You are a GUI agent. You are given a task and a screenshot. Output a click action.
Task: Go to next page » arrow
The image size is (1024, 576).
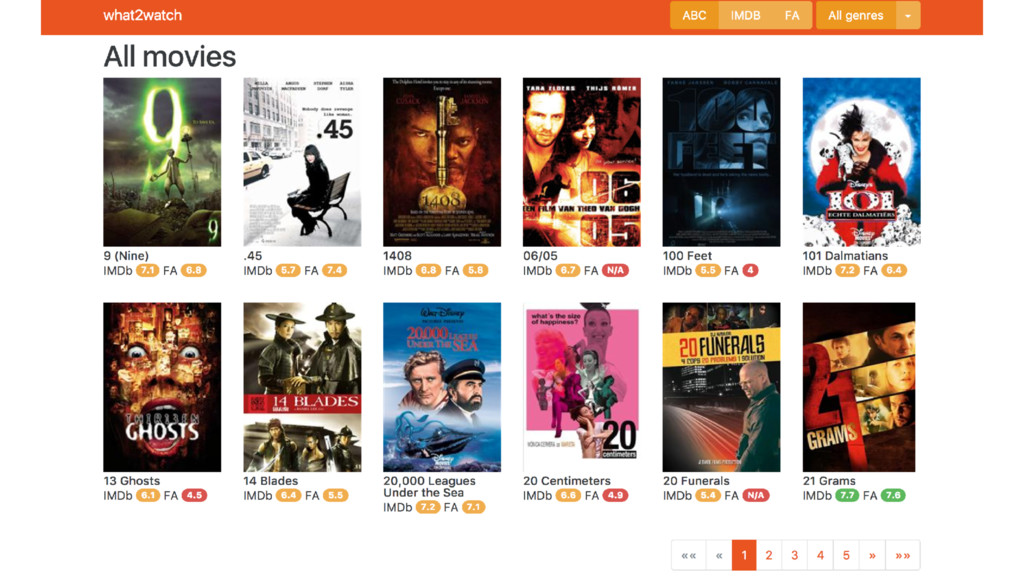872,555
